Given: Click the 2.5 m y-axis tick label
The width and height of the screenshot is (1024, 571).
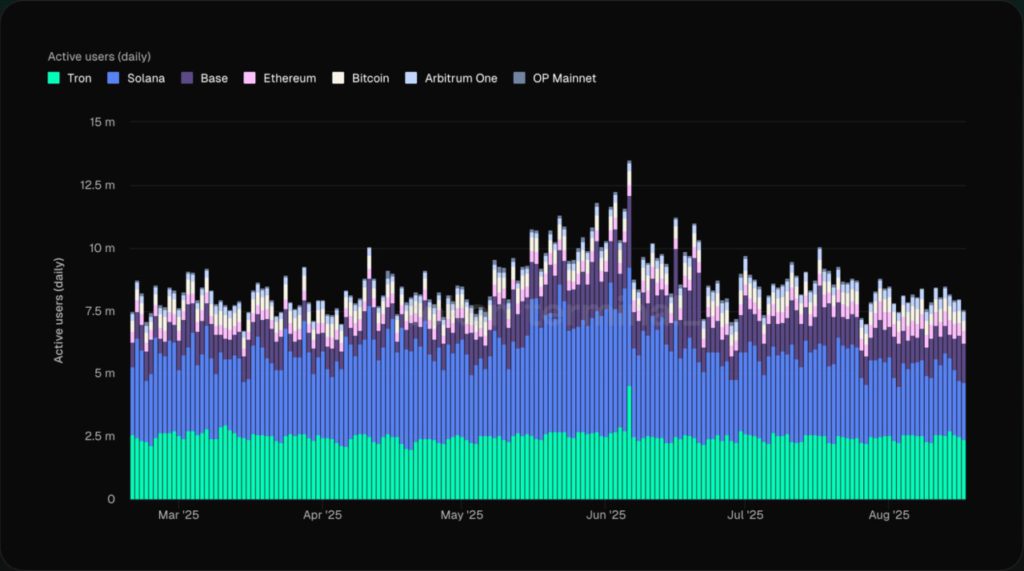Looking at the screenshot, I should 101,437.
